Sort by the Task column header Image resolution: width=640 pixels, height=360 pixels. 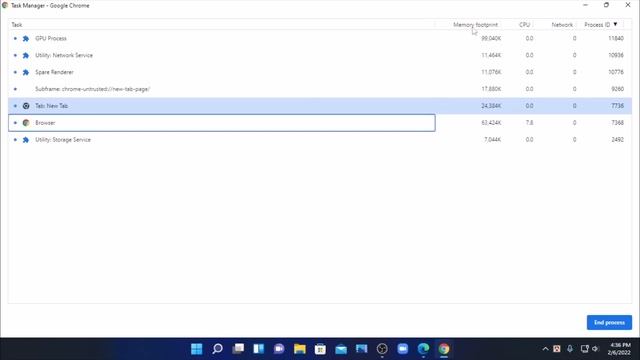pyautogui.click(x=17, y=25)
